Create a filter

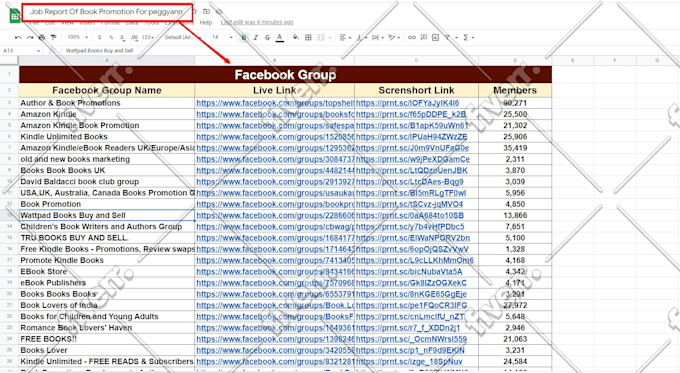(x=449, y=38)
